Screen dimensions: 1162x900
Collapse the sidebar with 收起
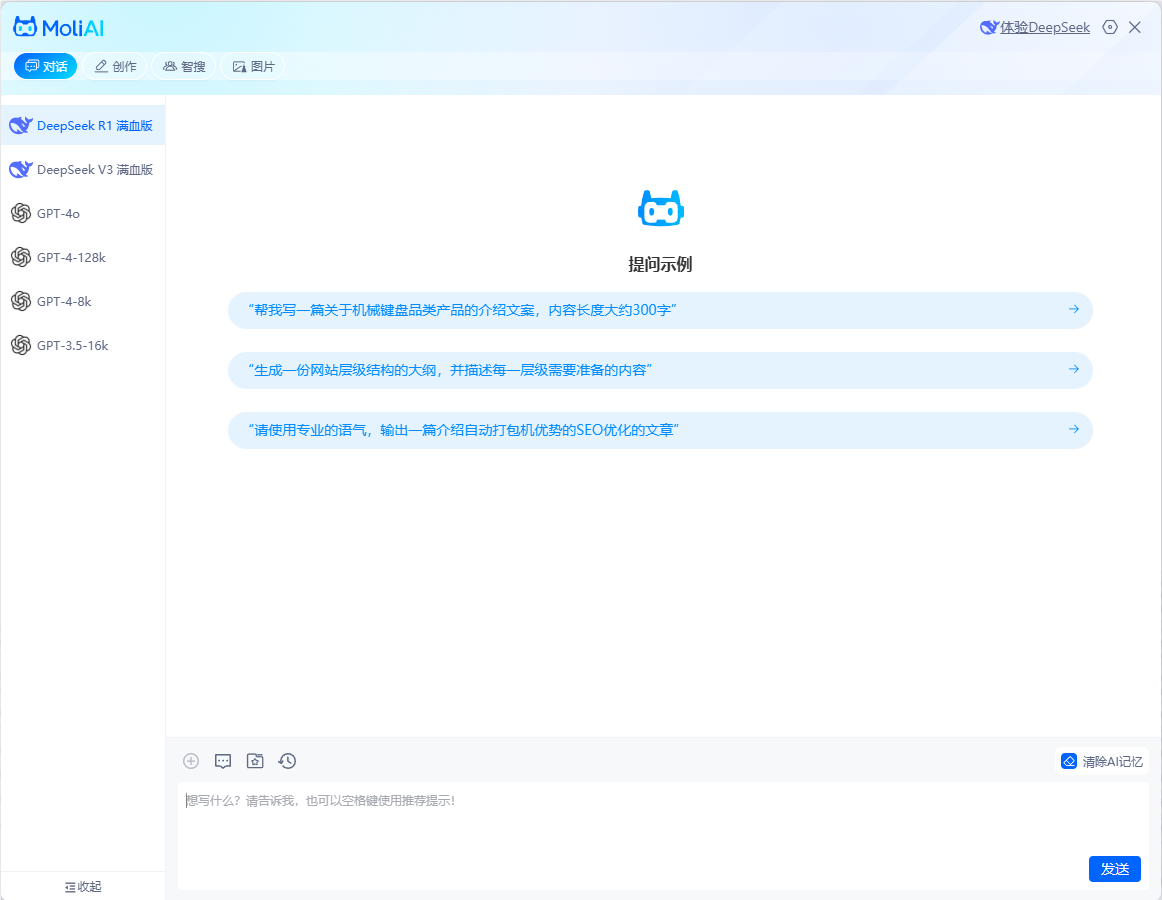[83, 887]
